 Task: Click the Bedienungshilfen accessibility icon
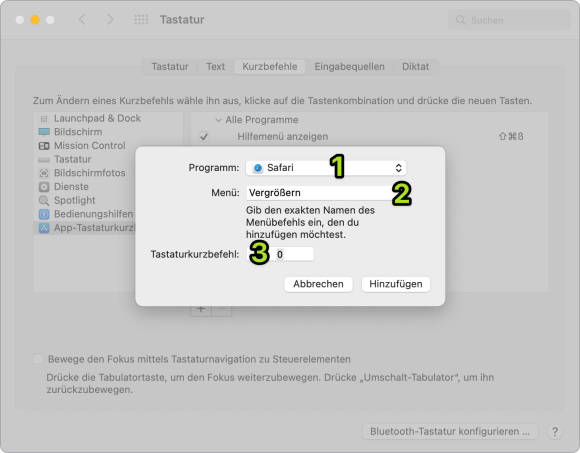(44, 214)
